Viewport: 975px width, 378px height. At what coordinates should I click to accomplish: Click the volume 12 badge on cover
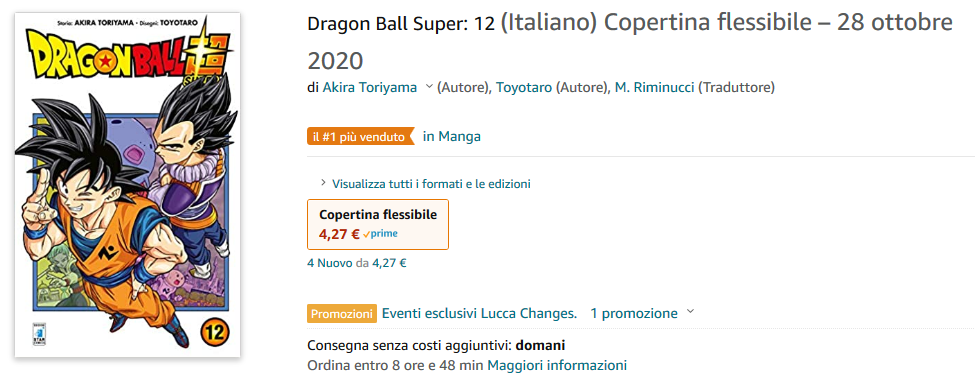[214, 330]
